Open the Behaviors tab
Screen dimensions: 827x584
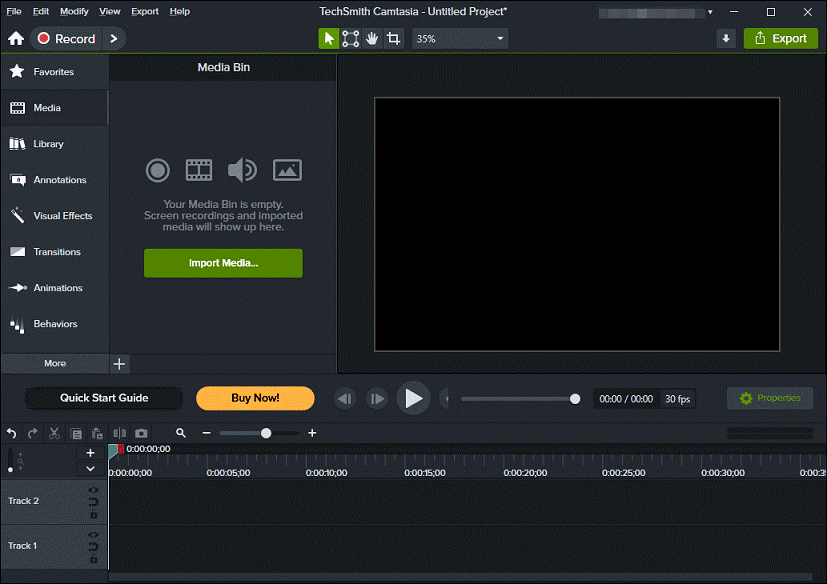tap(54, 323)
